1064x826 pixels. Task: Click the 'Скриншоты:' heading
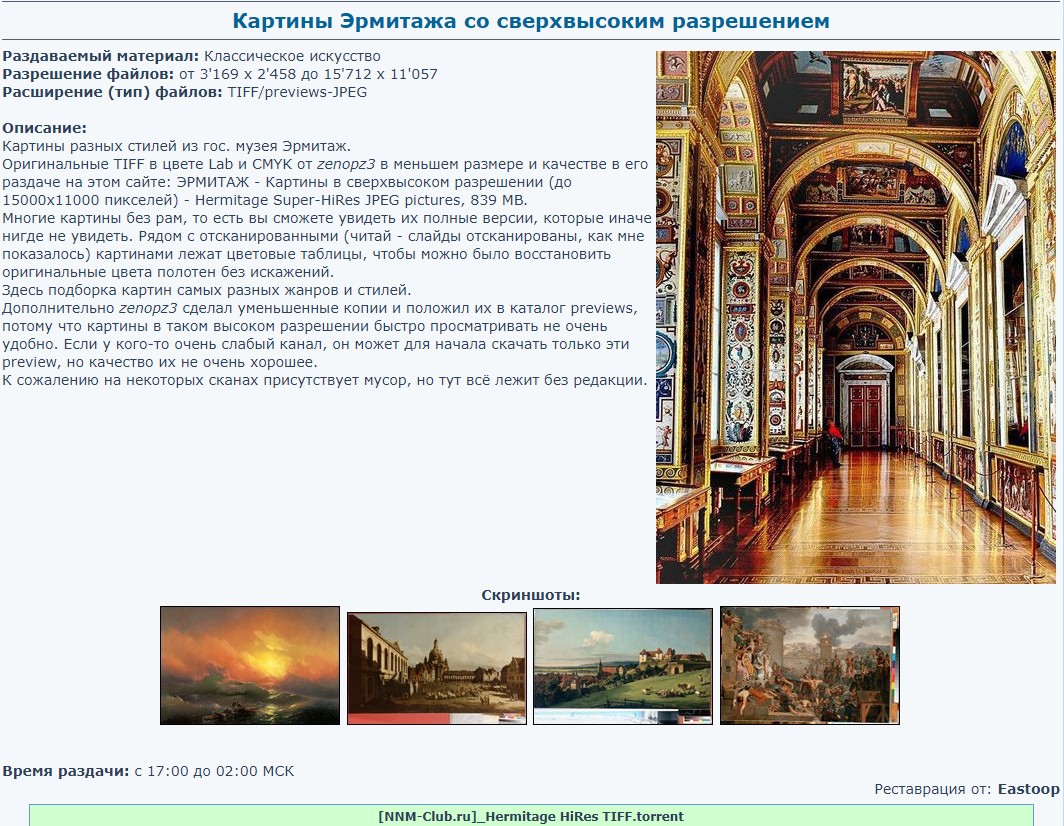[531, 595]
